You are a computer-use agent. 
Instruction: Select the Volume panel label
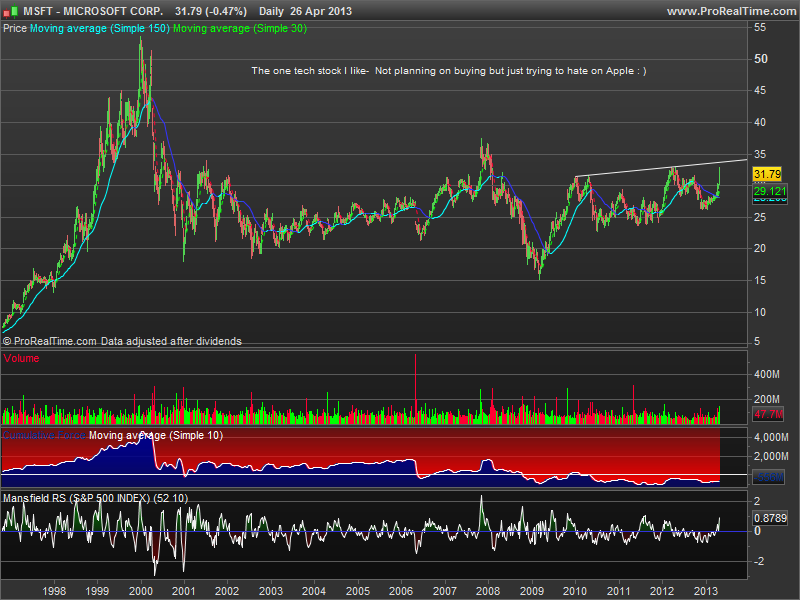(21, 357)
